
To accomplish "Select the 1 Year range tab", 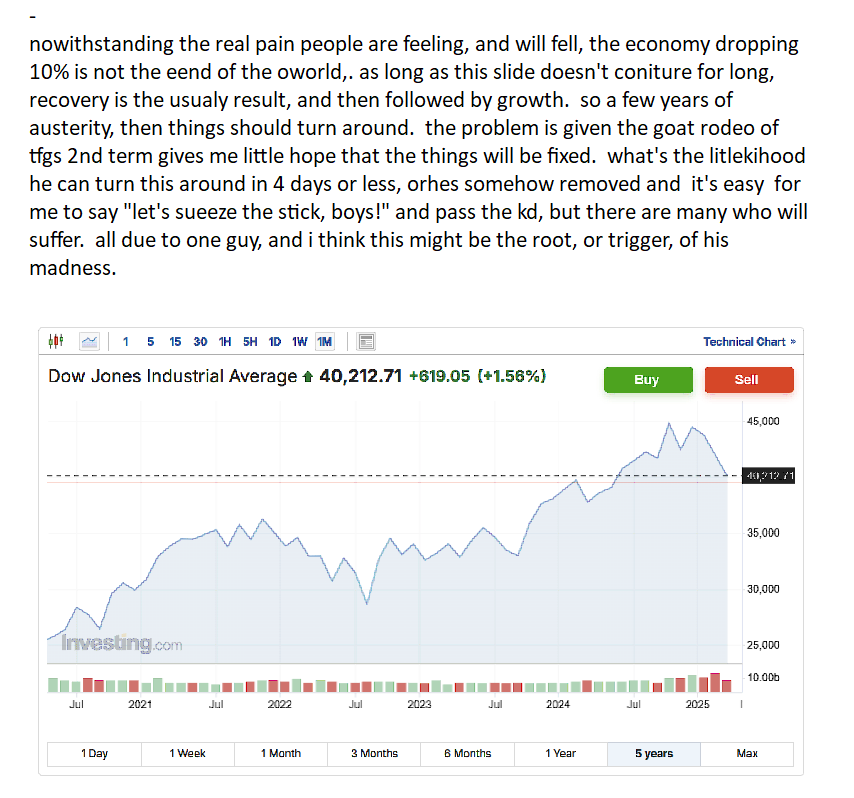I will (560, 754).
